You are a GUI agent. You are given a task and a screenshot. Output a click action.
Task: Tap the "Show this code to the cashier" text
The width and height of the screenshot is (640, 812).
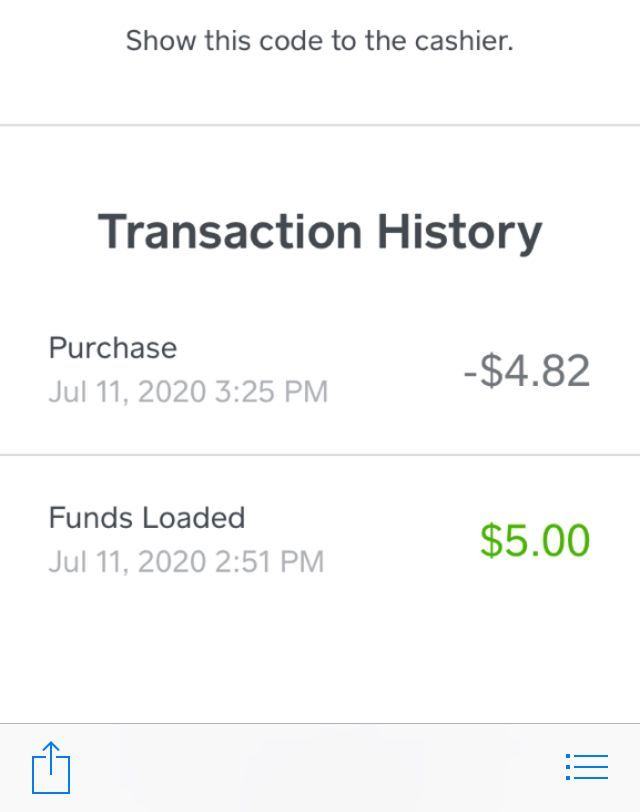point(320,42)
